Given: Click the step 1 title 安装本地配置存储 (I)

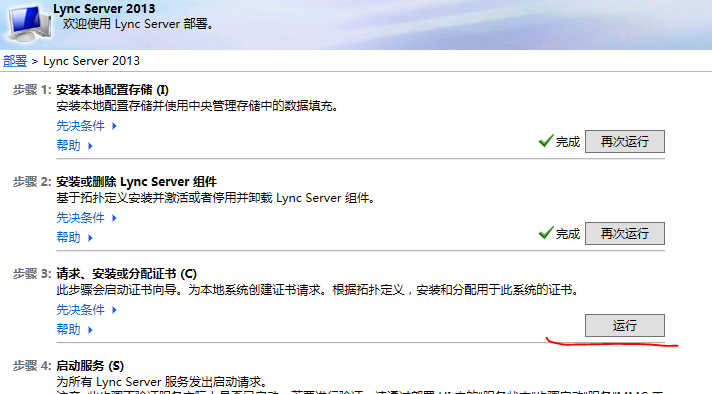Looking at the screenshot, I should (112, 90).
